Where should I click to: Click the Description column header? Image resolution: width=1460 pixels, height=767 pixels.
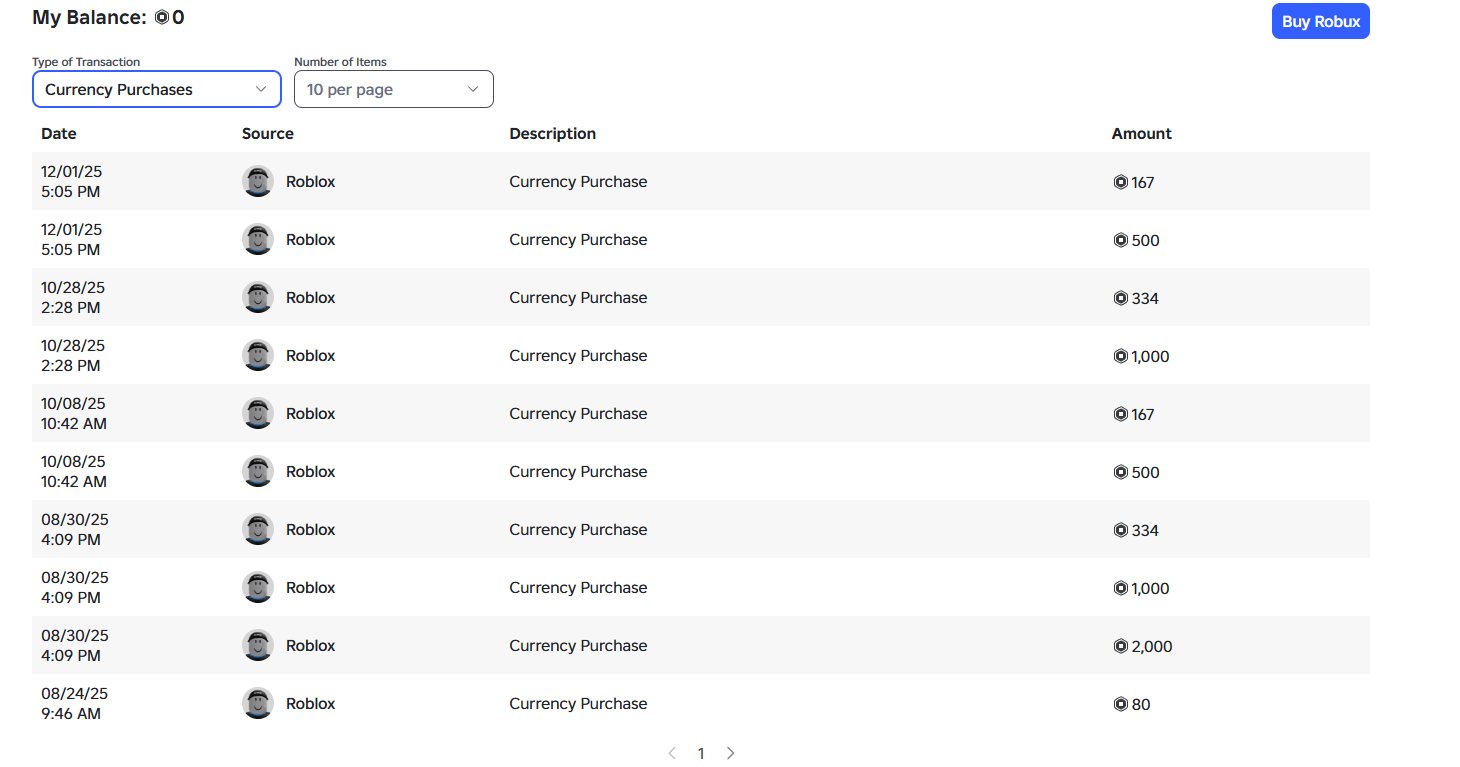[x=552, y=133]
